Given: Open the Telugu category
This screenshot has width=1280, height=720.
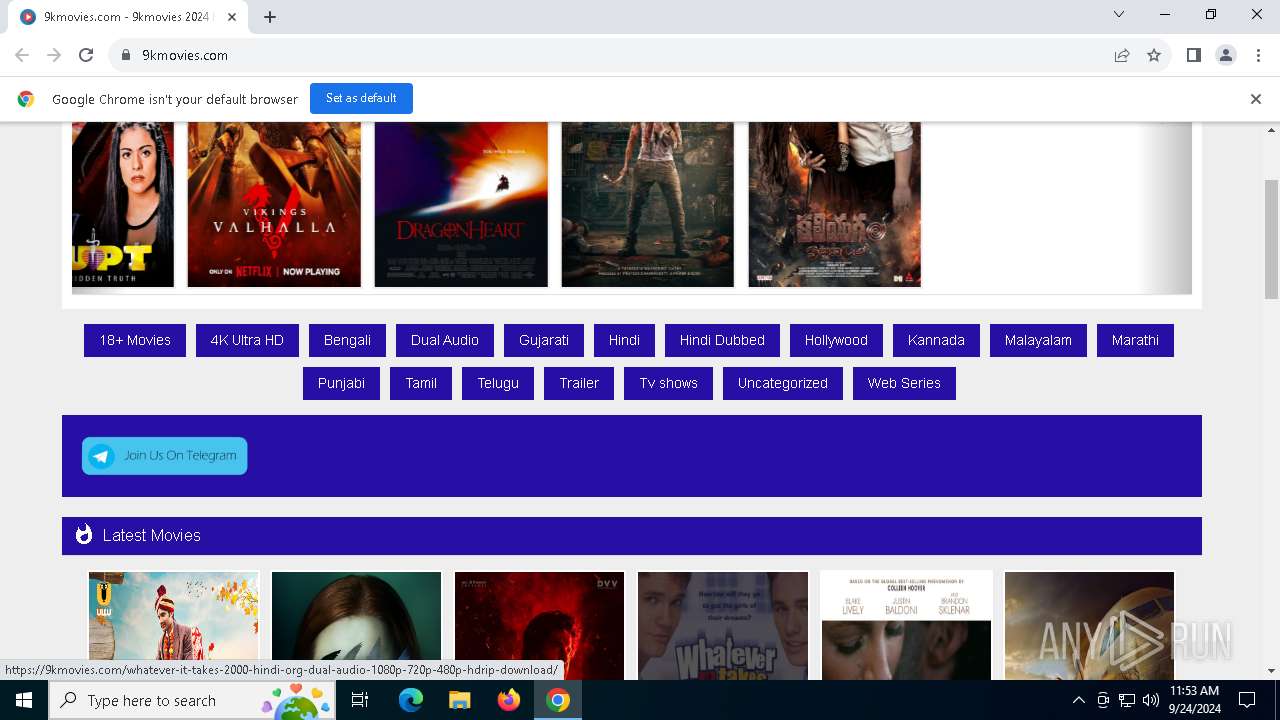Looking at the screenshot, I should coord(498,383).
